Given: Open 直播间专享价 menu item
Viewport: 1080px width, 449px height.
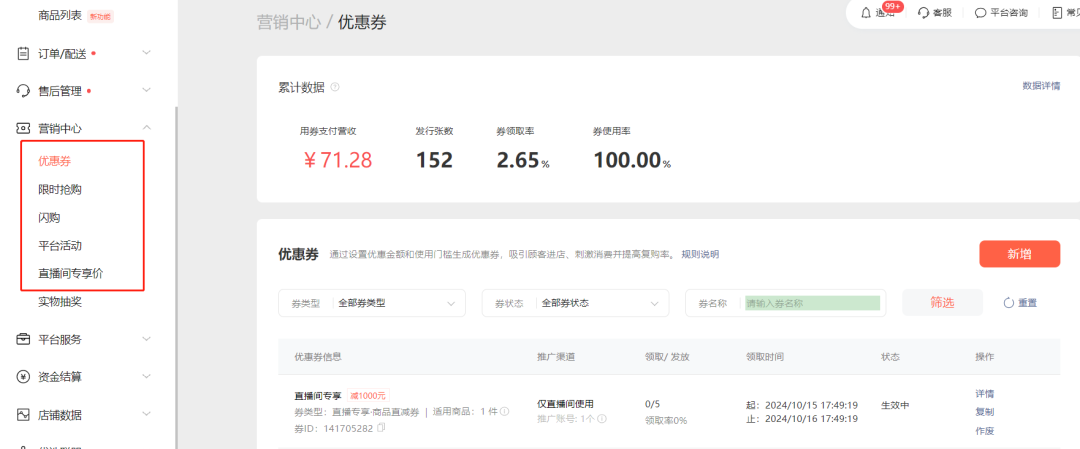Looking at the screenshot, I should click(x=70, y=273).
